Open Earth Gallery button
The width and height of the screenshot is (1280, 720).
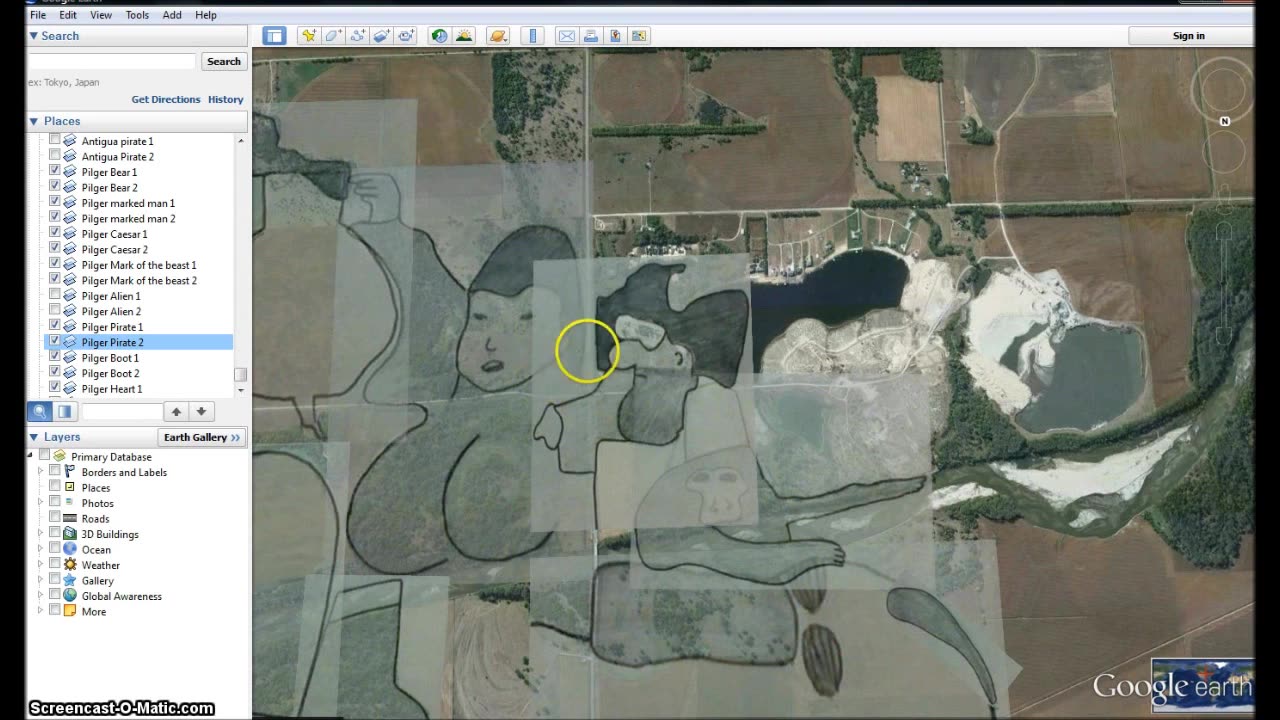[x=203, y=437]
